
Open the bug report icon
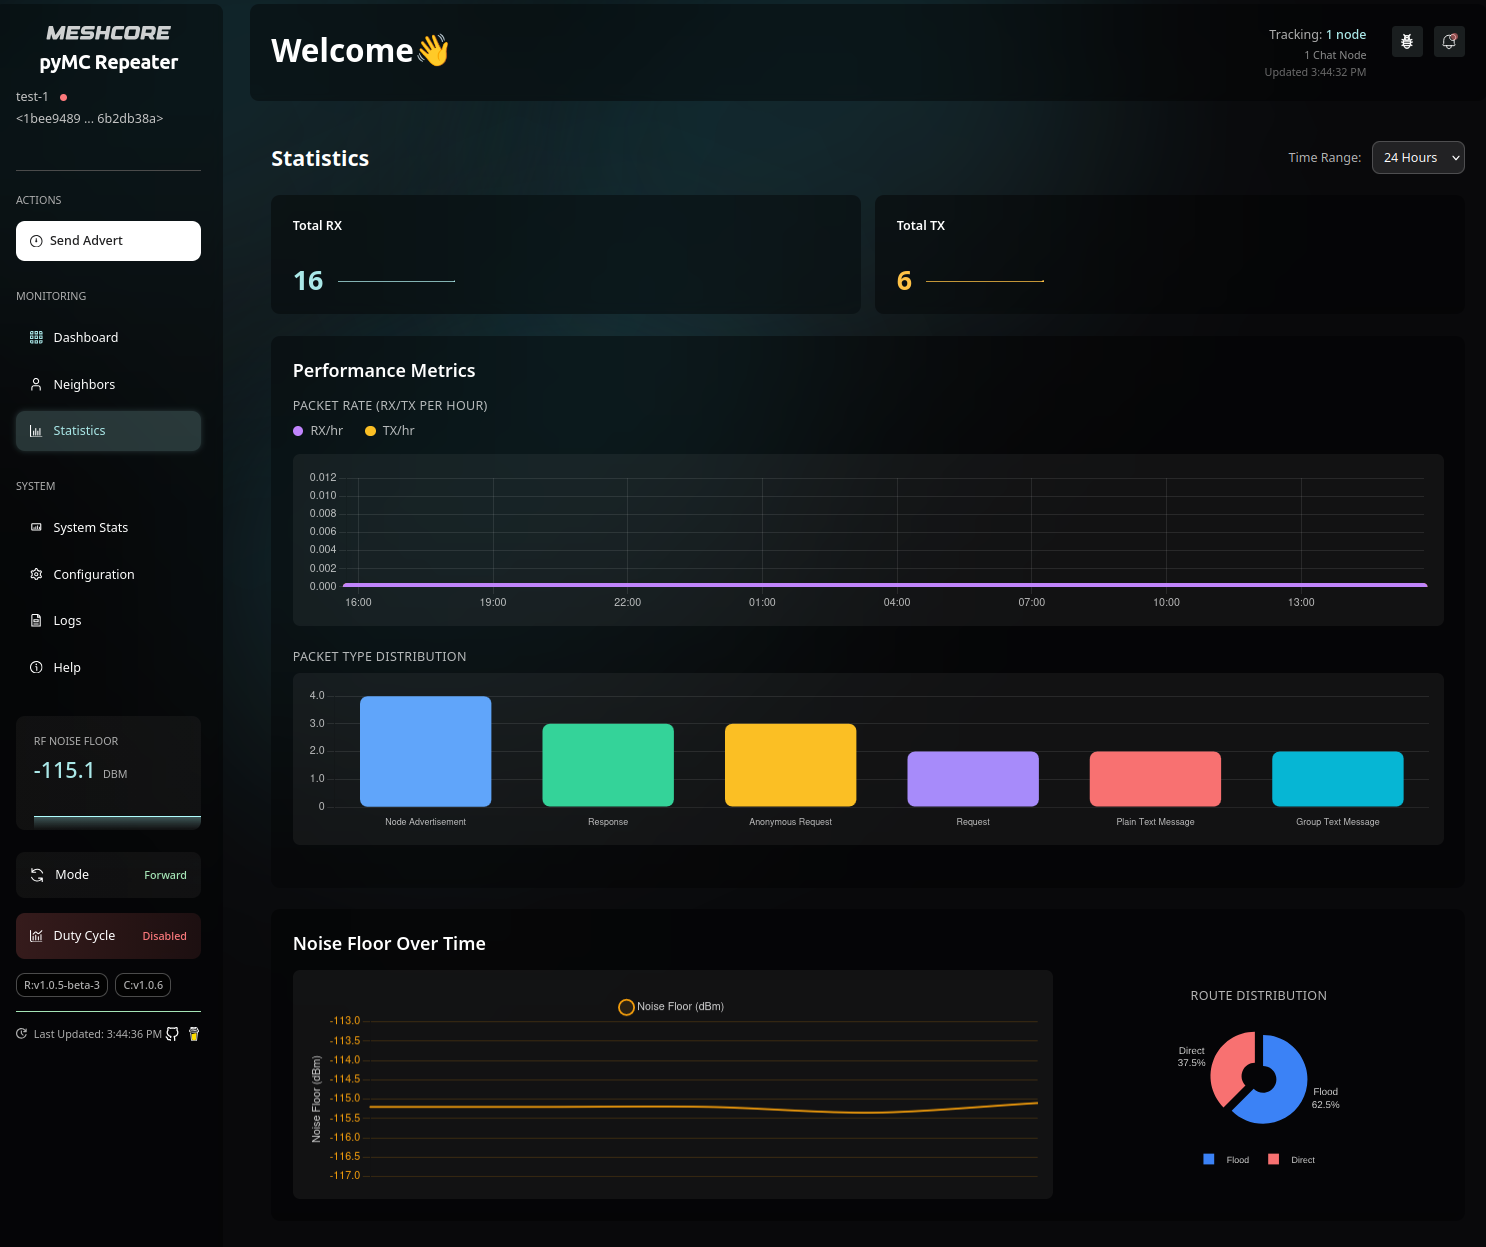tap(1407, 42)
